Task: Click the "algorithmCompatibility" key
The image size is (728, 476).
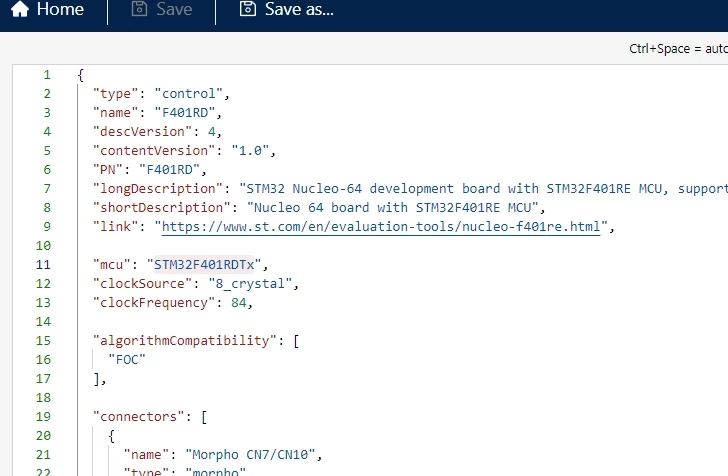Action: (185, 341)
